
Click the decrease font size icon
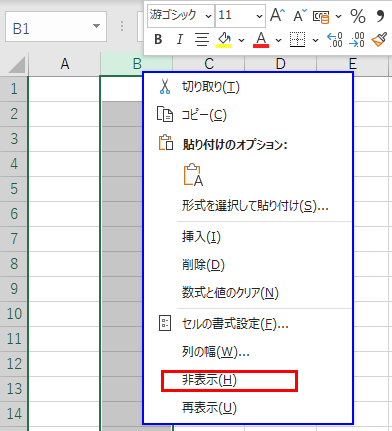[300, 15]
